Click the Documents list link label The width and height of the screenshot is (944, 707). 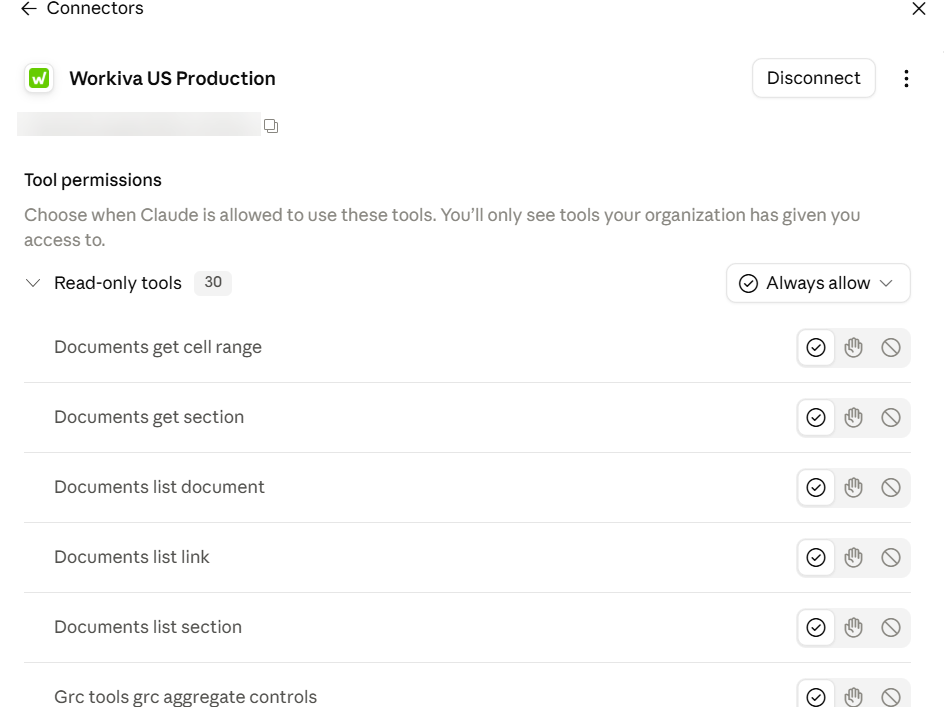pyautogui.click(x=131, y=557)
